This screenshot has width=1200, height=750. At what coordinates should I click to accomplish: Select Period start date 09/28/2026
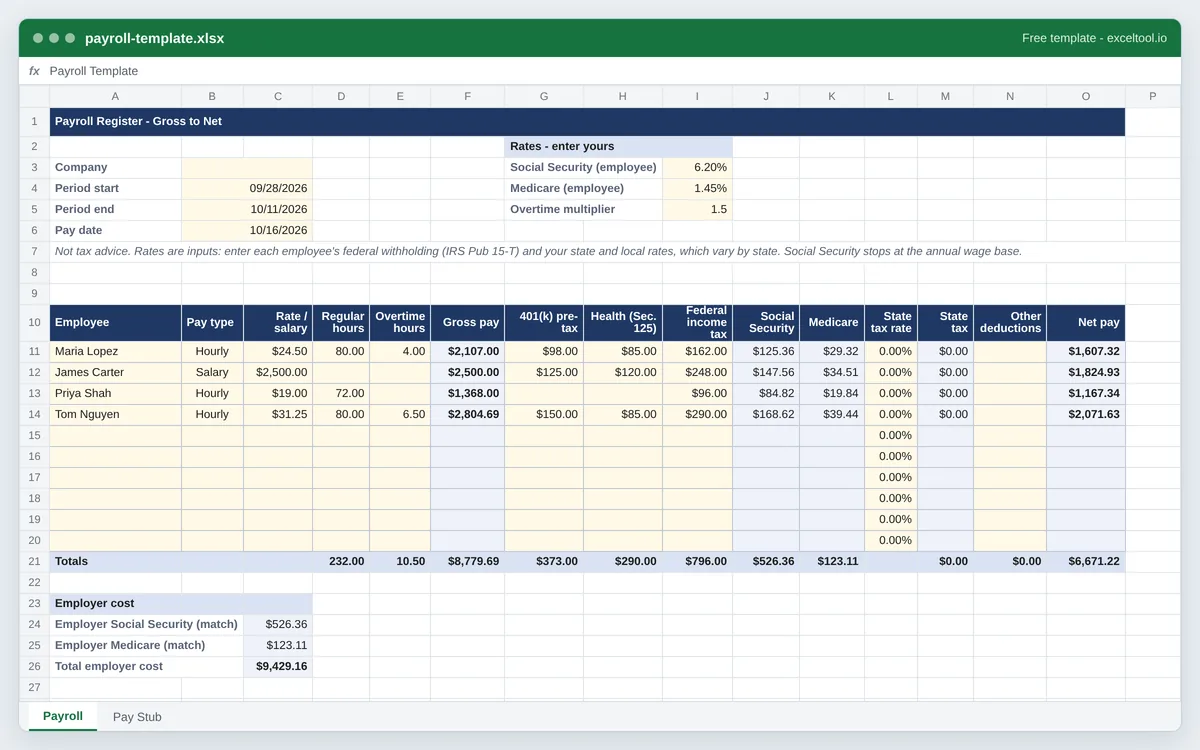click(247, 188)
